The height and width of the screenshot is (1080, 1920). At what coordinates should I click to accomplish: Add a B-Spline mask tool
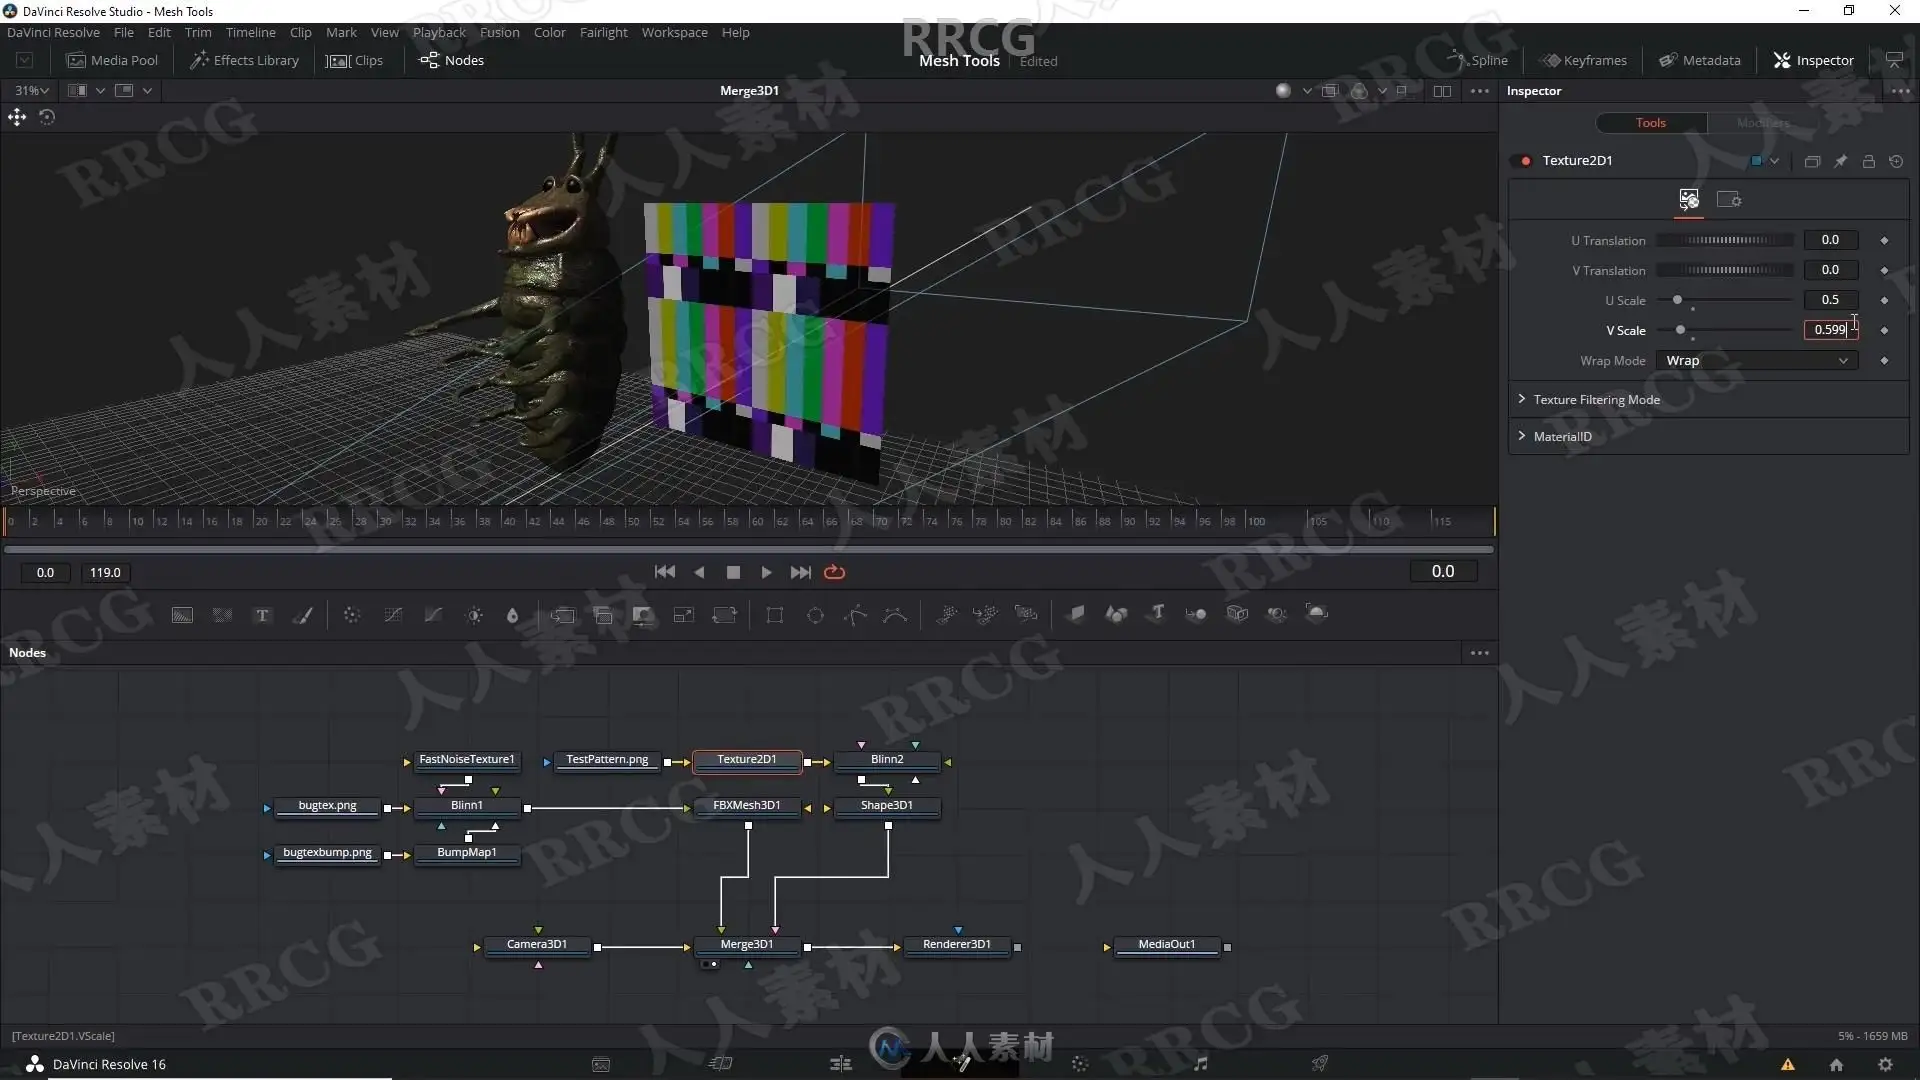click(895, 615)
